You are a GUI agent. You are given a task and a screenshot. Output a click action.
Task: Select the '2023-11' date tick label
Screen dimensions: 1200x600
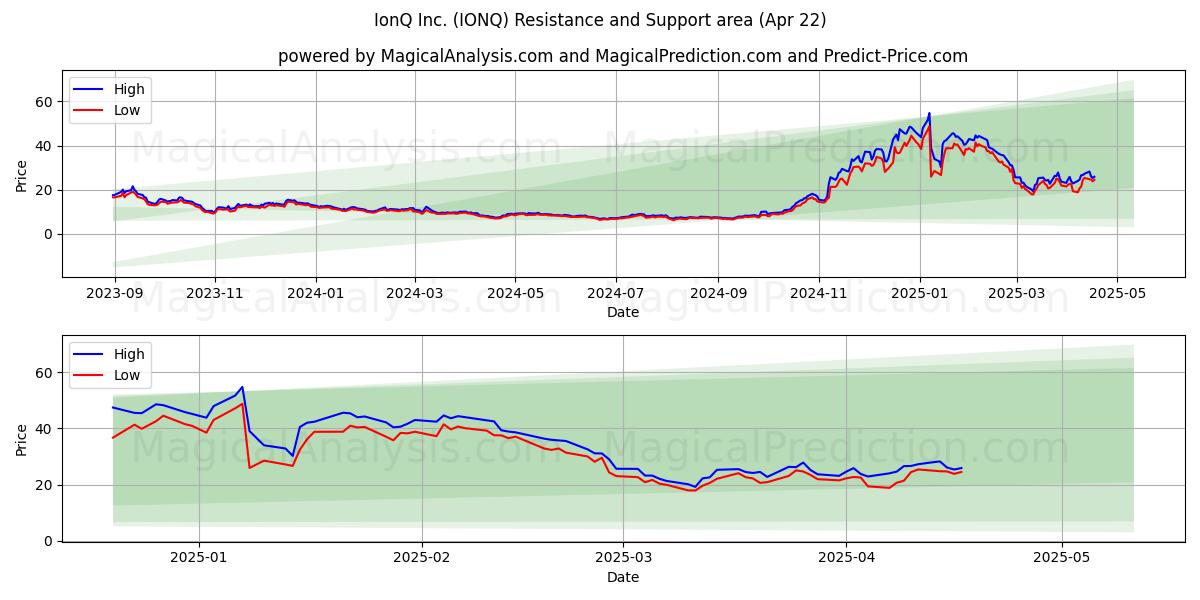click(x=215, y=293)
